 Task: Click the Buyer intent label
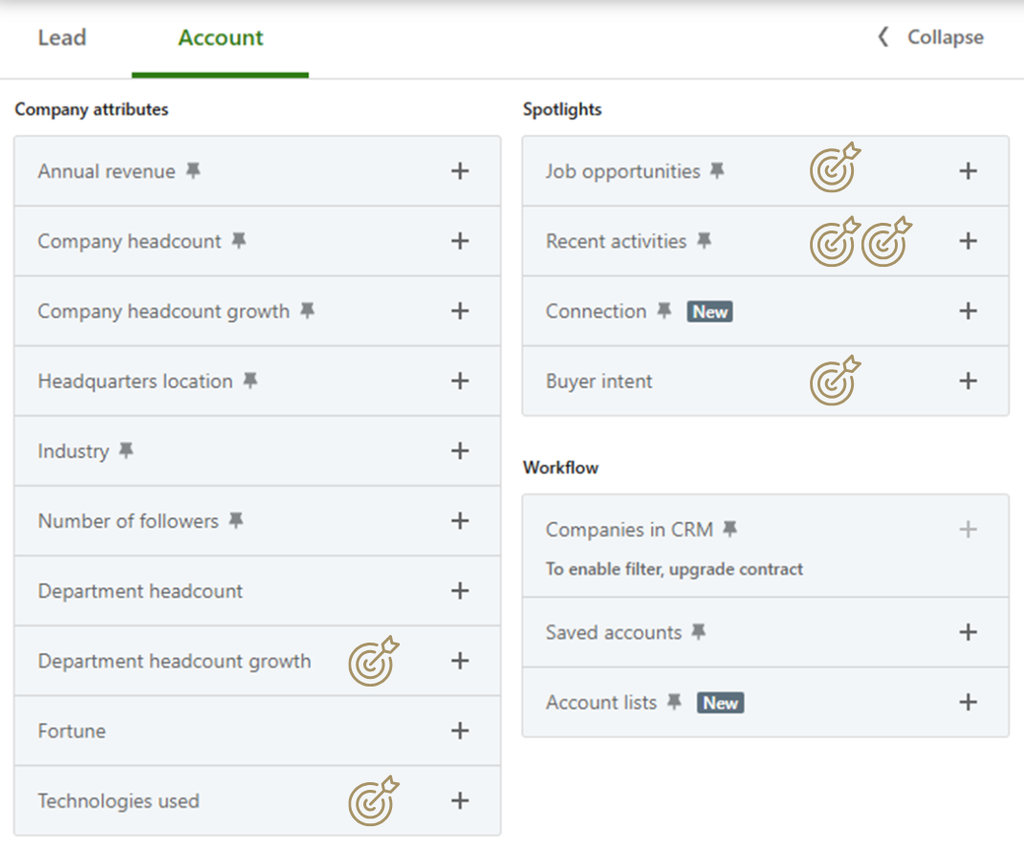[599, 381]
